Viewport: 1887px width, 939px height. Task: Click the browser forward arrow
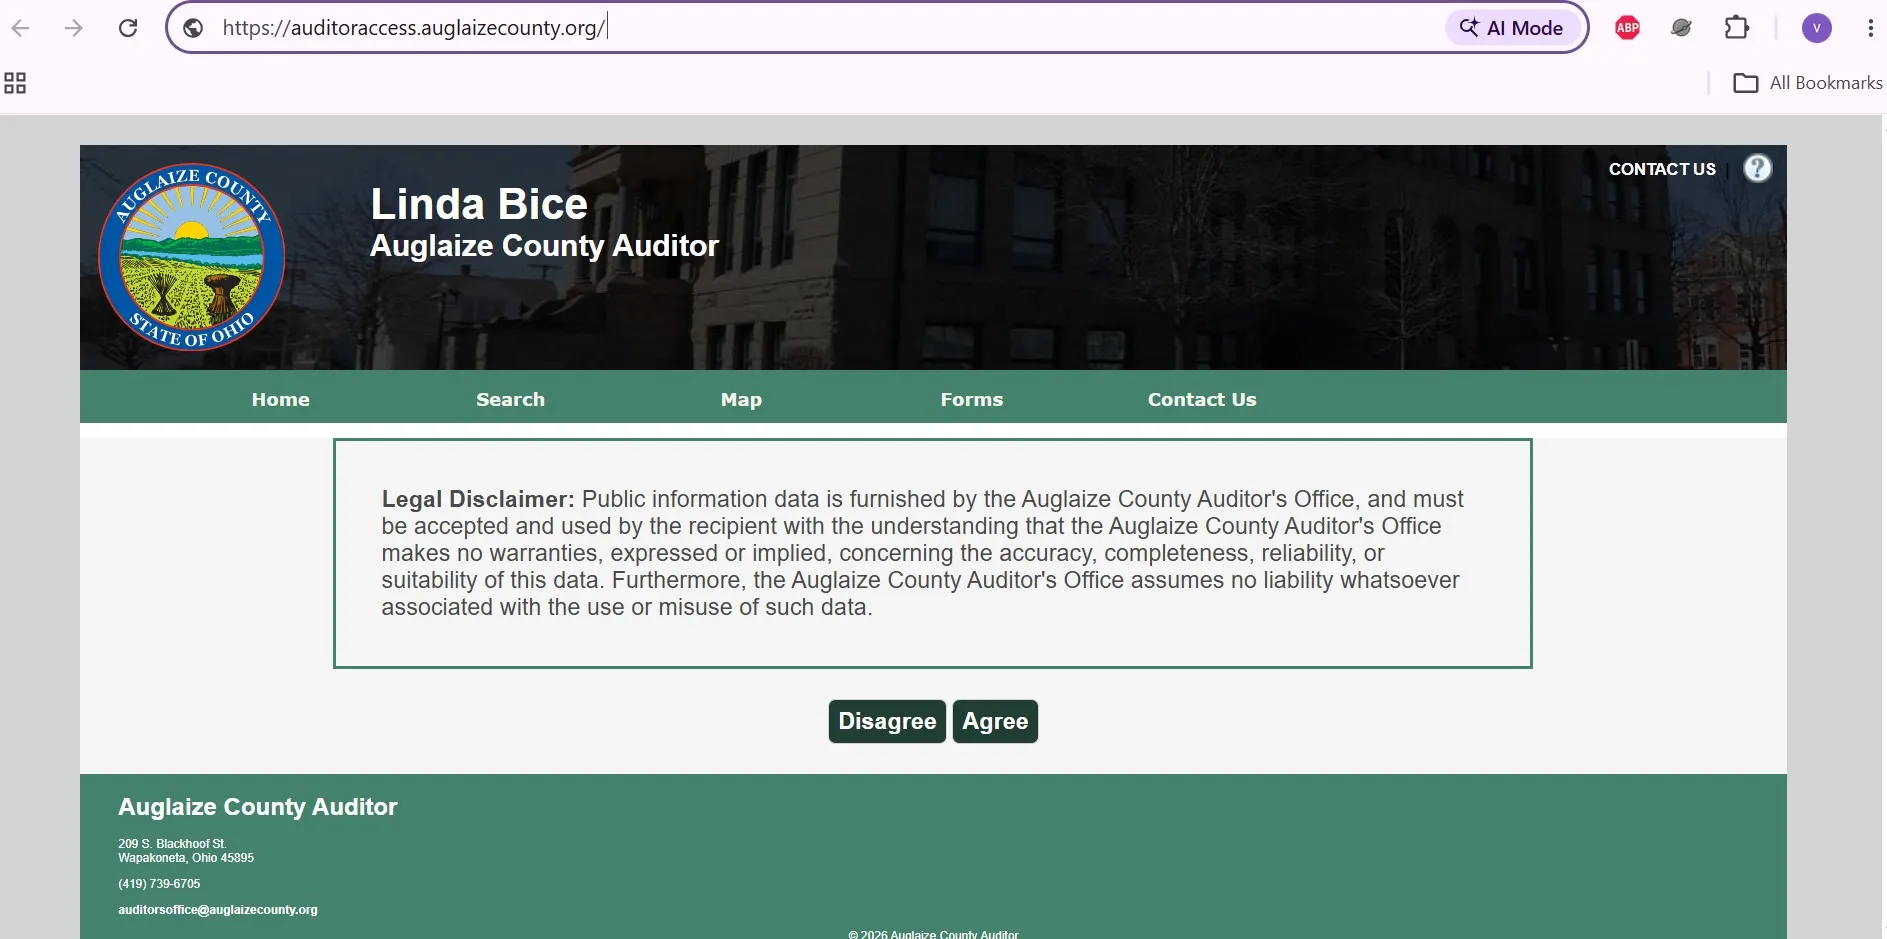(74, 28)
